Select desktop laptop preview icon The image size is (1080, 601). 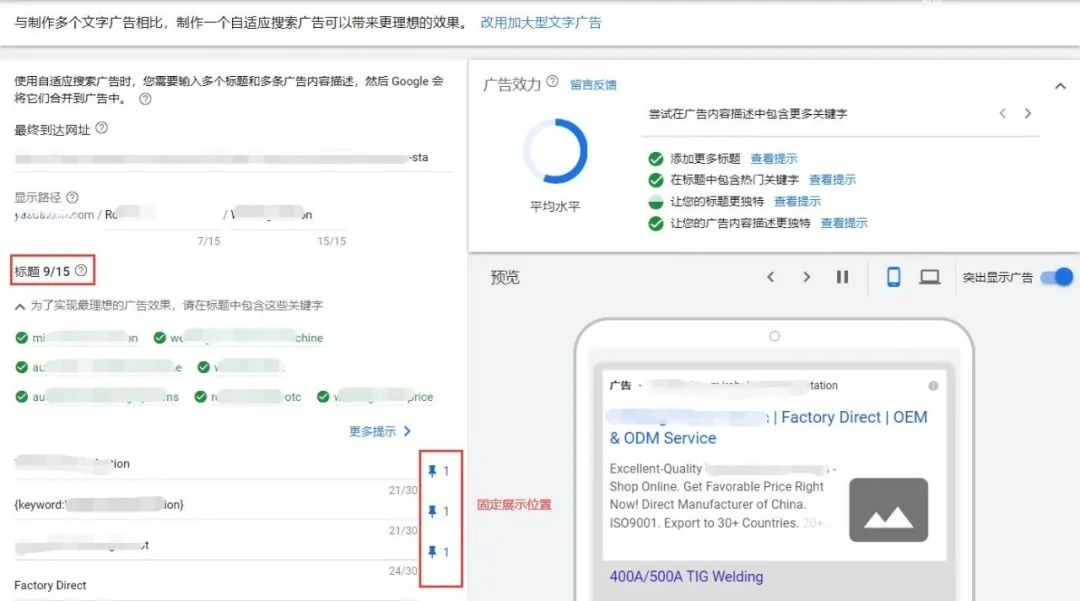pos(929,277)
